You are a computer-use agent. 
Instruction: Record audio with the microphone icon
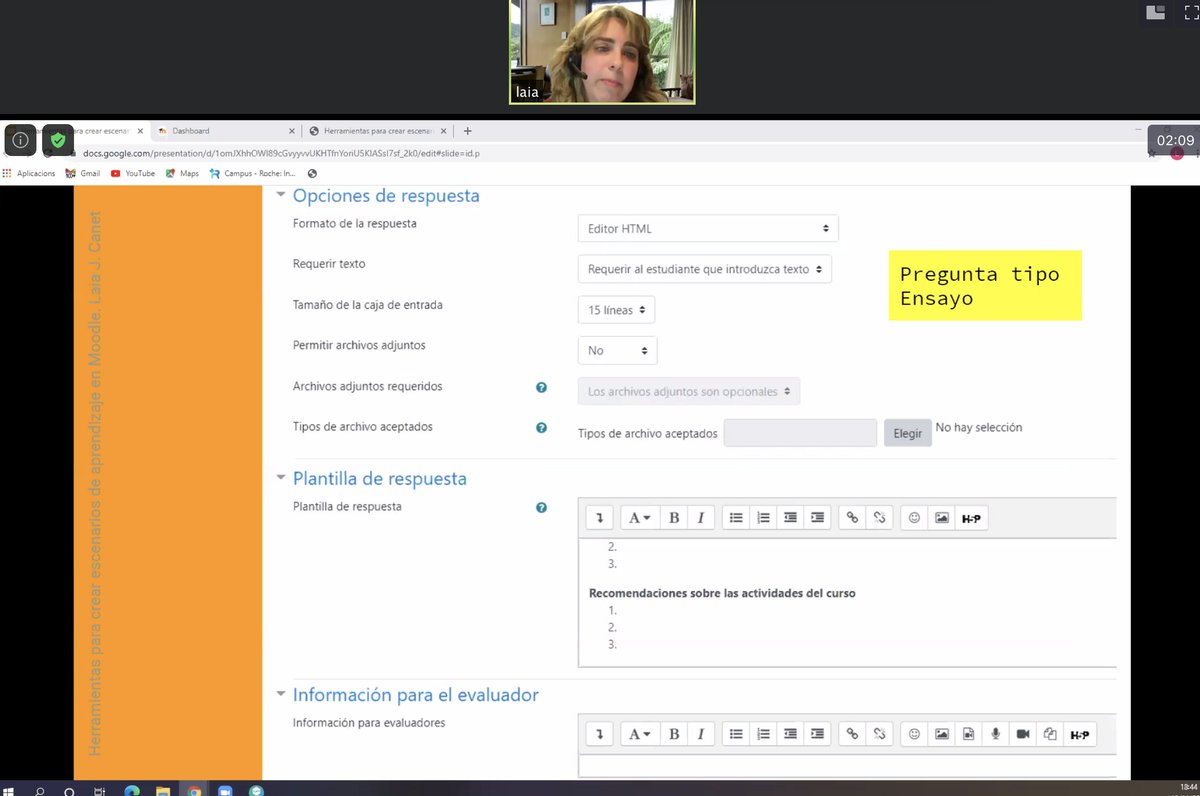point(996,733)
